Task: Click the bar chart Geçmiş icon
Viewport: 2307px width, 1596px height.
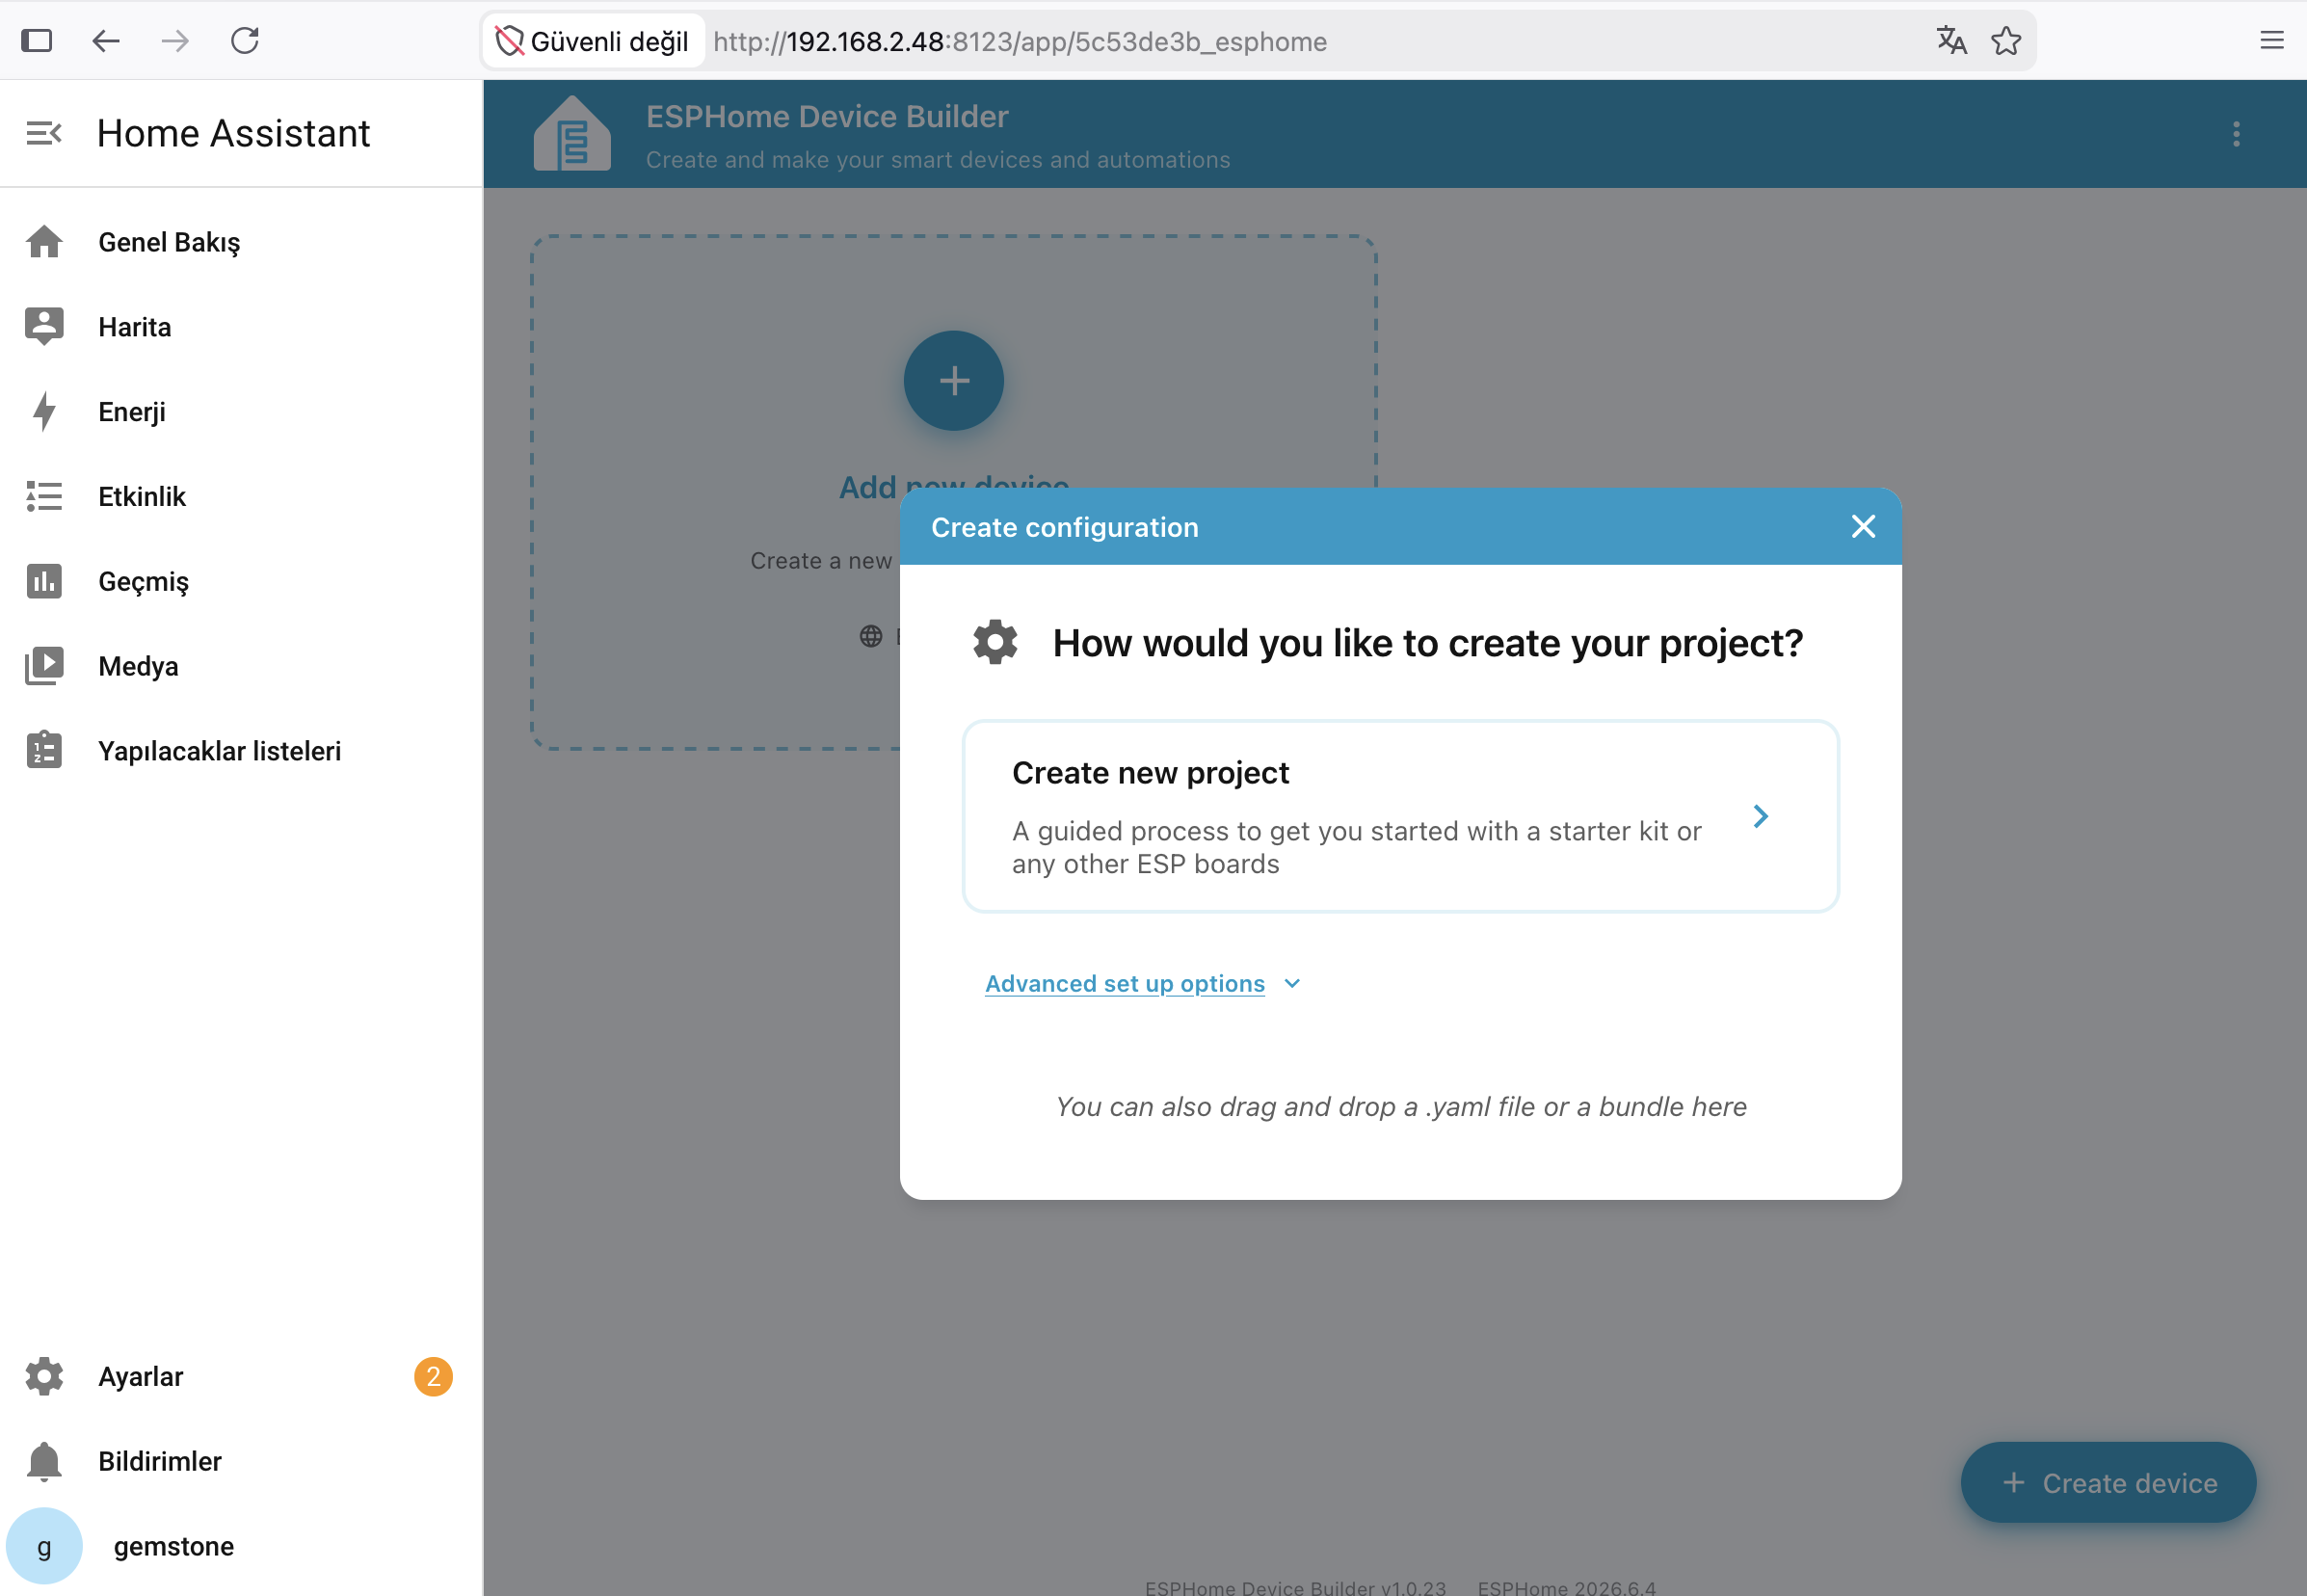Action: point(44,581)
